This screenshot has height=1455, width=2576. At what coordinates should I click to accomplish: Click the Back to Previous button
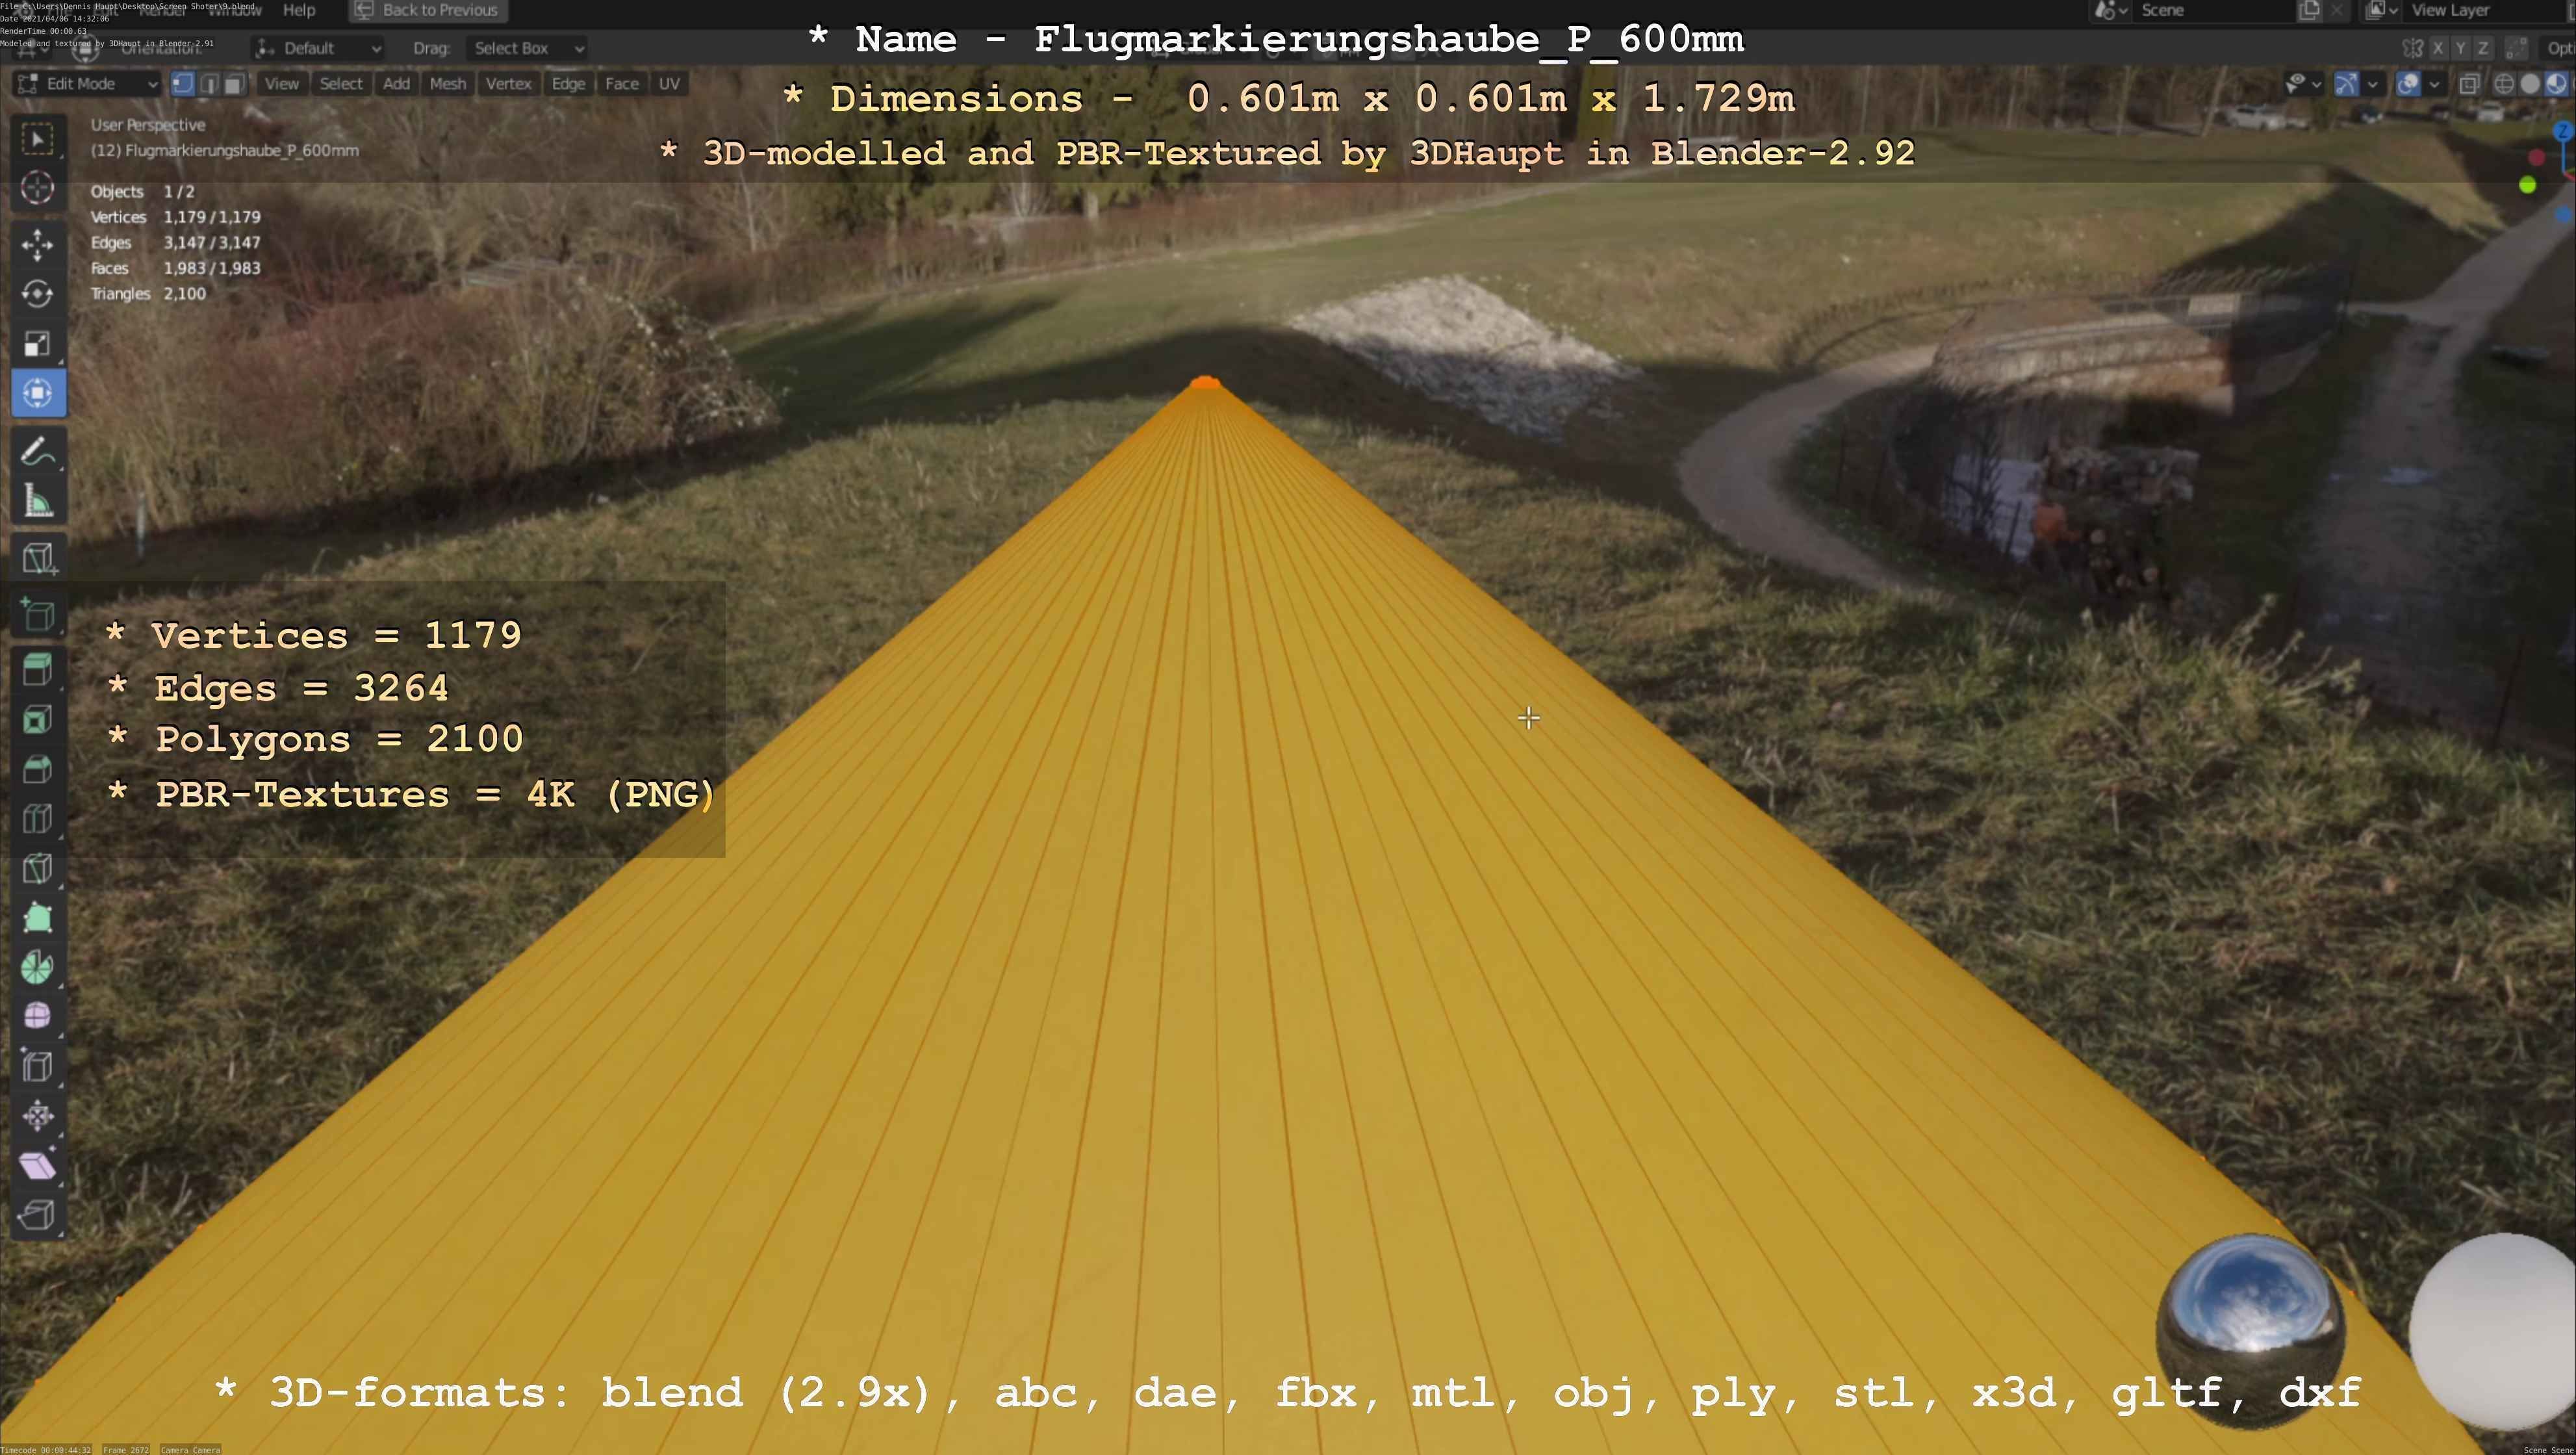pyautogui.click(x=428, y=10)
